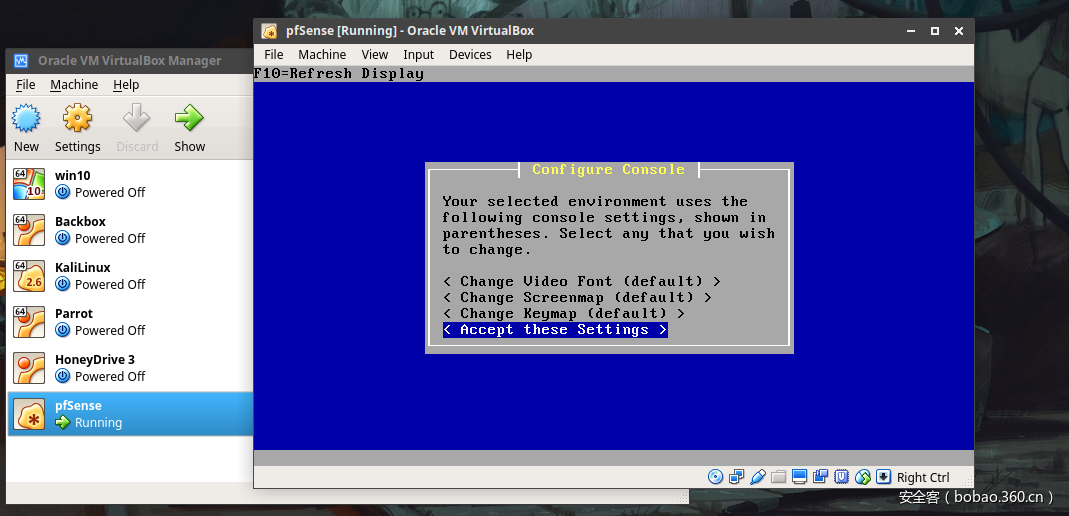The width and height of the screenshot is (1069, 516).
Task: Click the optical disk status icon
Action: tap(715, 477)
